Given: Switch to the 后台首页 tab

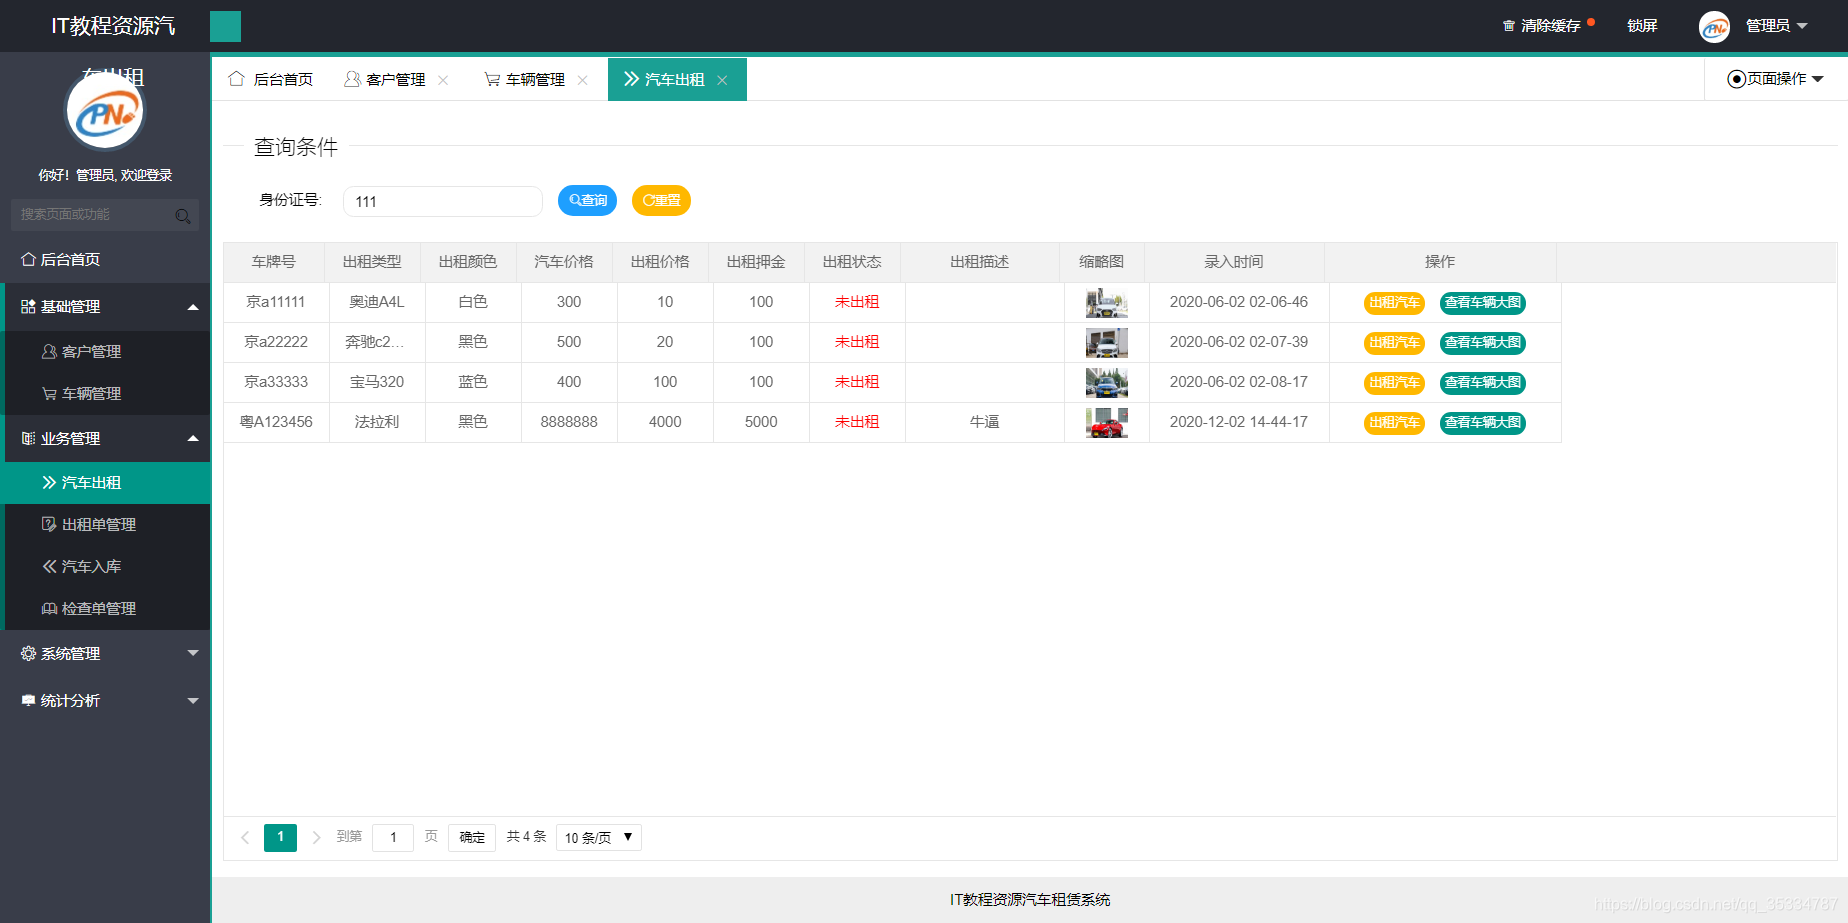Looking at the screenshot, I should pos(270,79).
